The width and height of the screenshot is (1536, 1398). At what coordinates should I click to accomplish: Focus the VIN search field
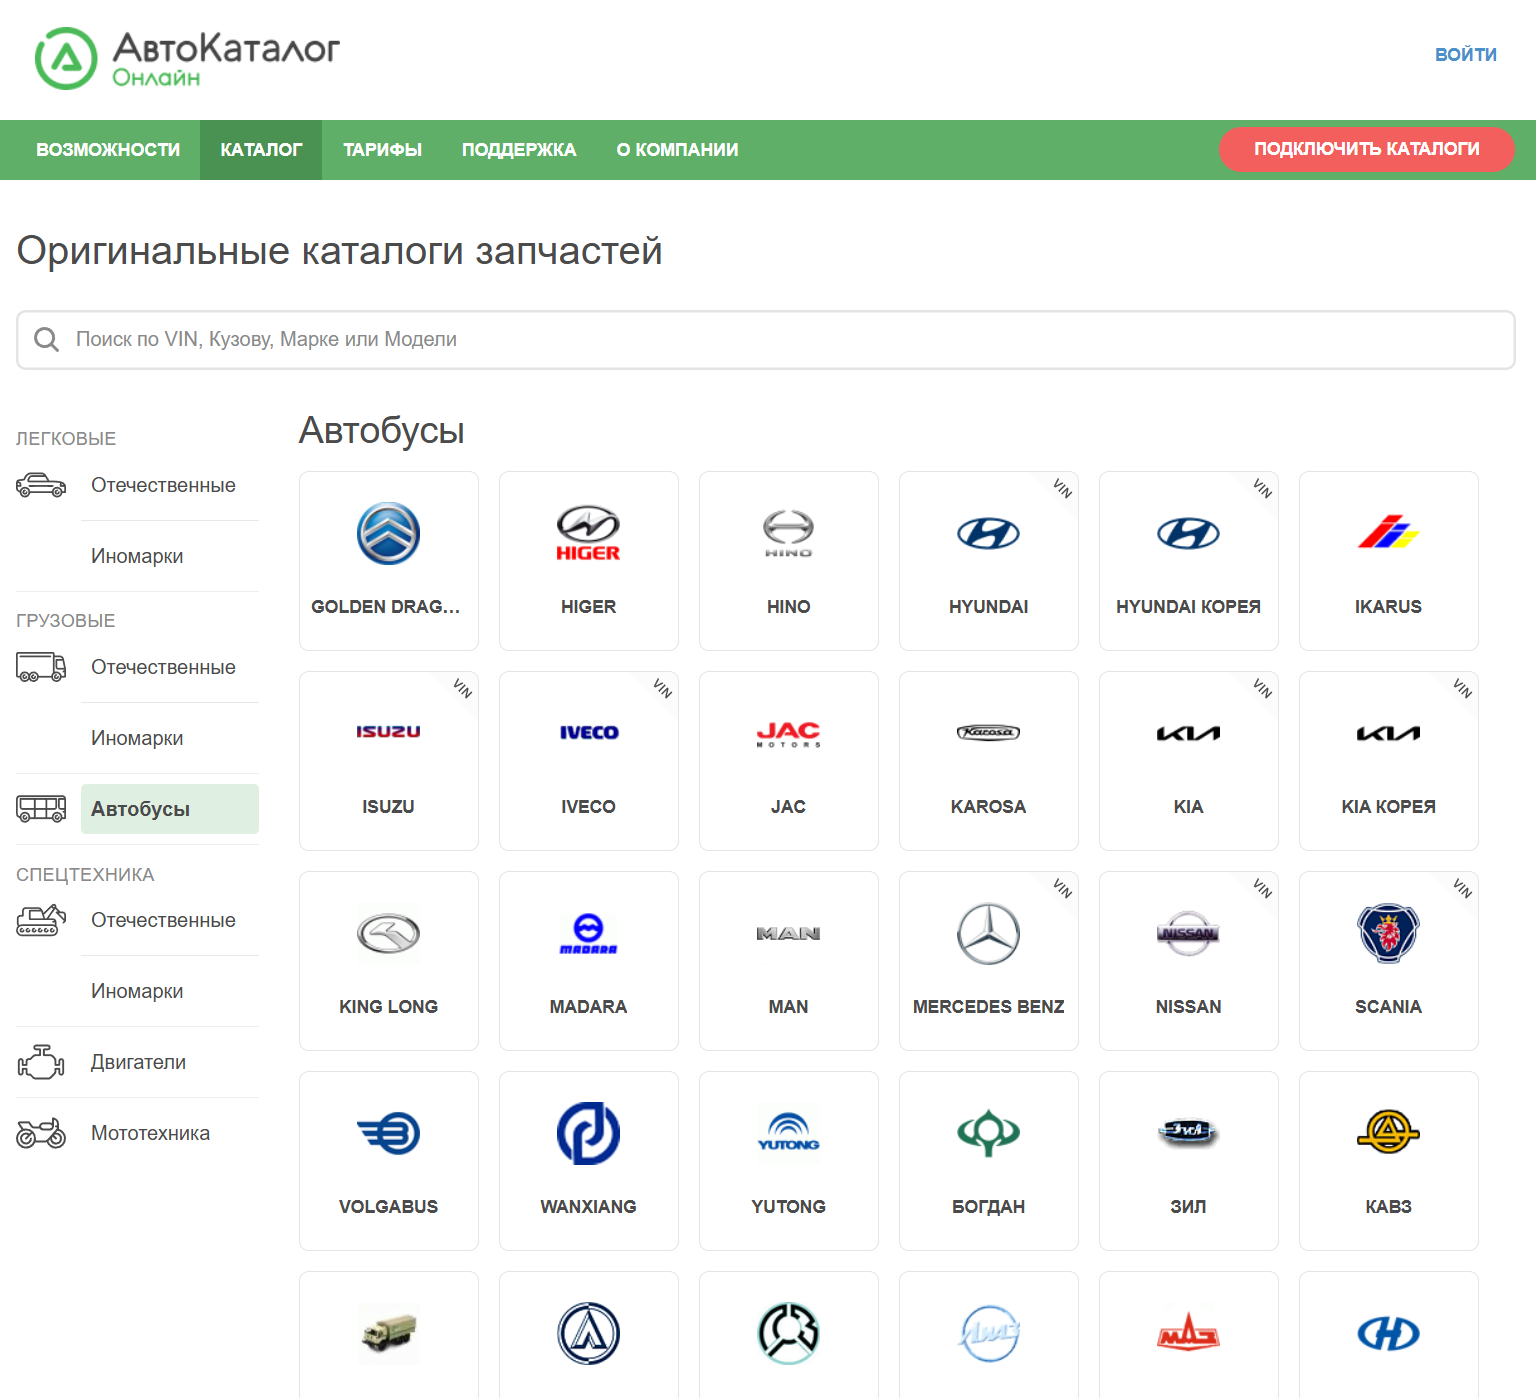click(x=766, y=340)
